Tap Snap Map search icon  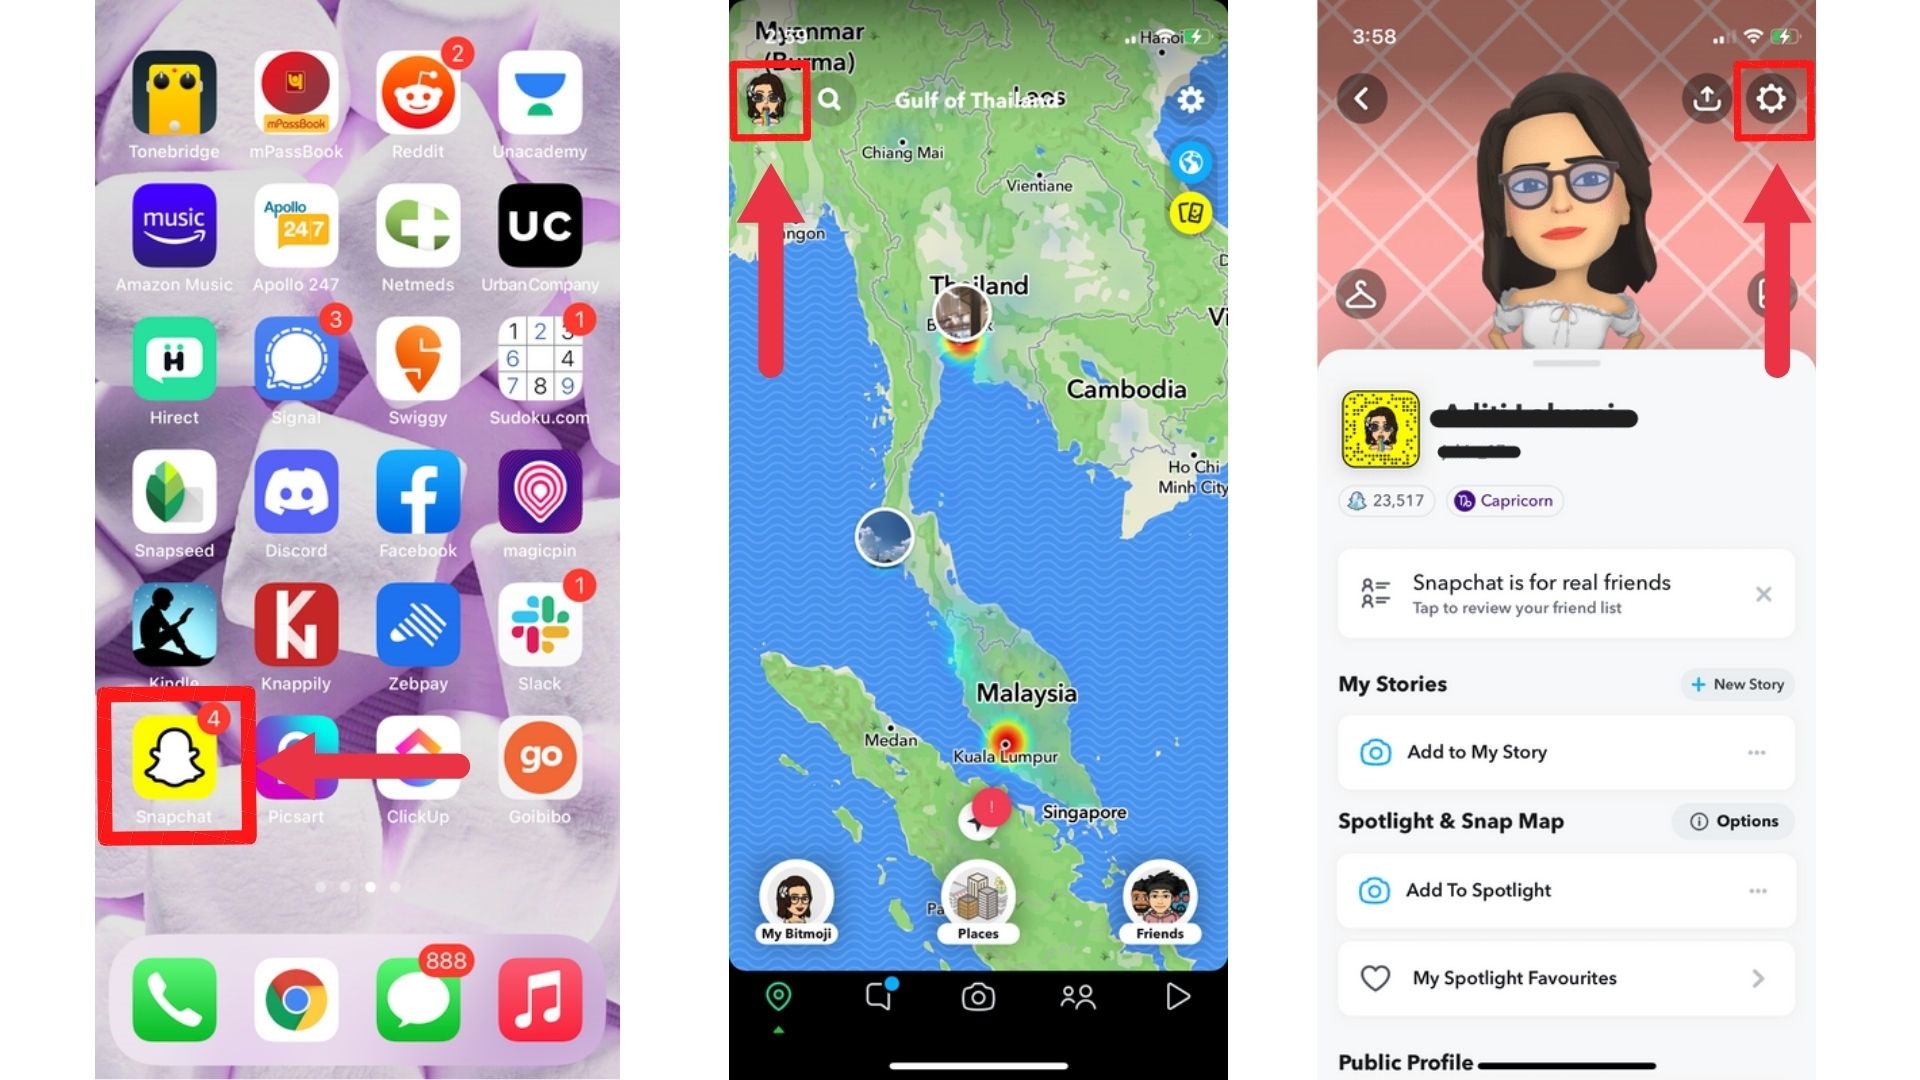829,98
